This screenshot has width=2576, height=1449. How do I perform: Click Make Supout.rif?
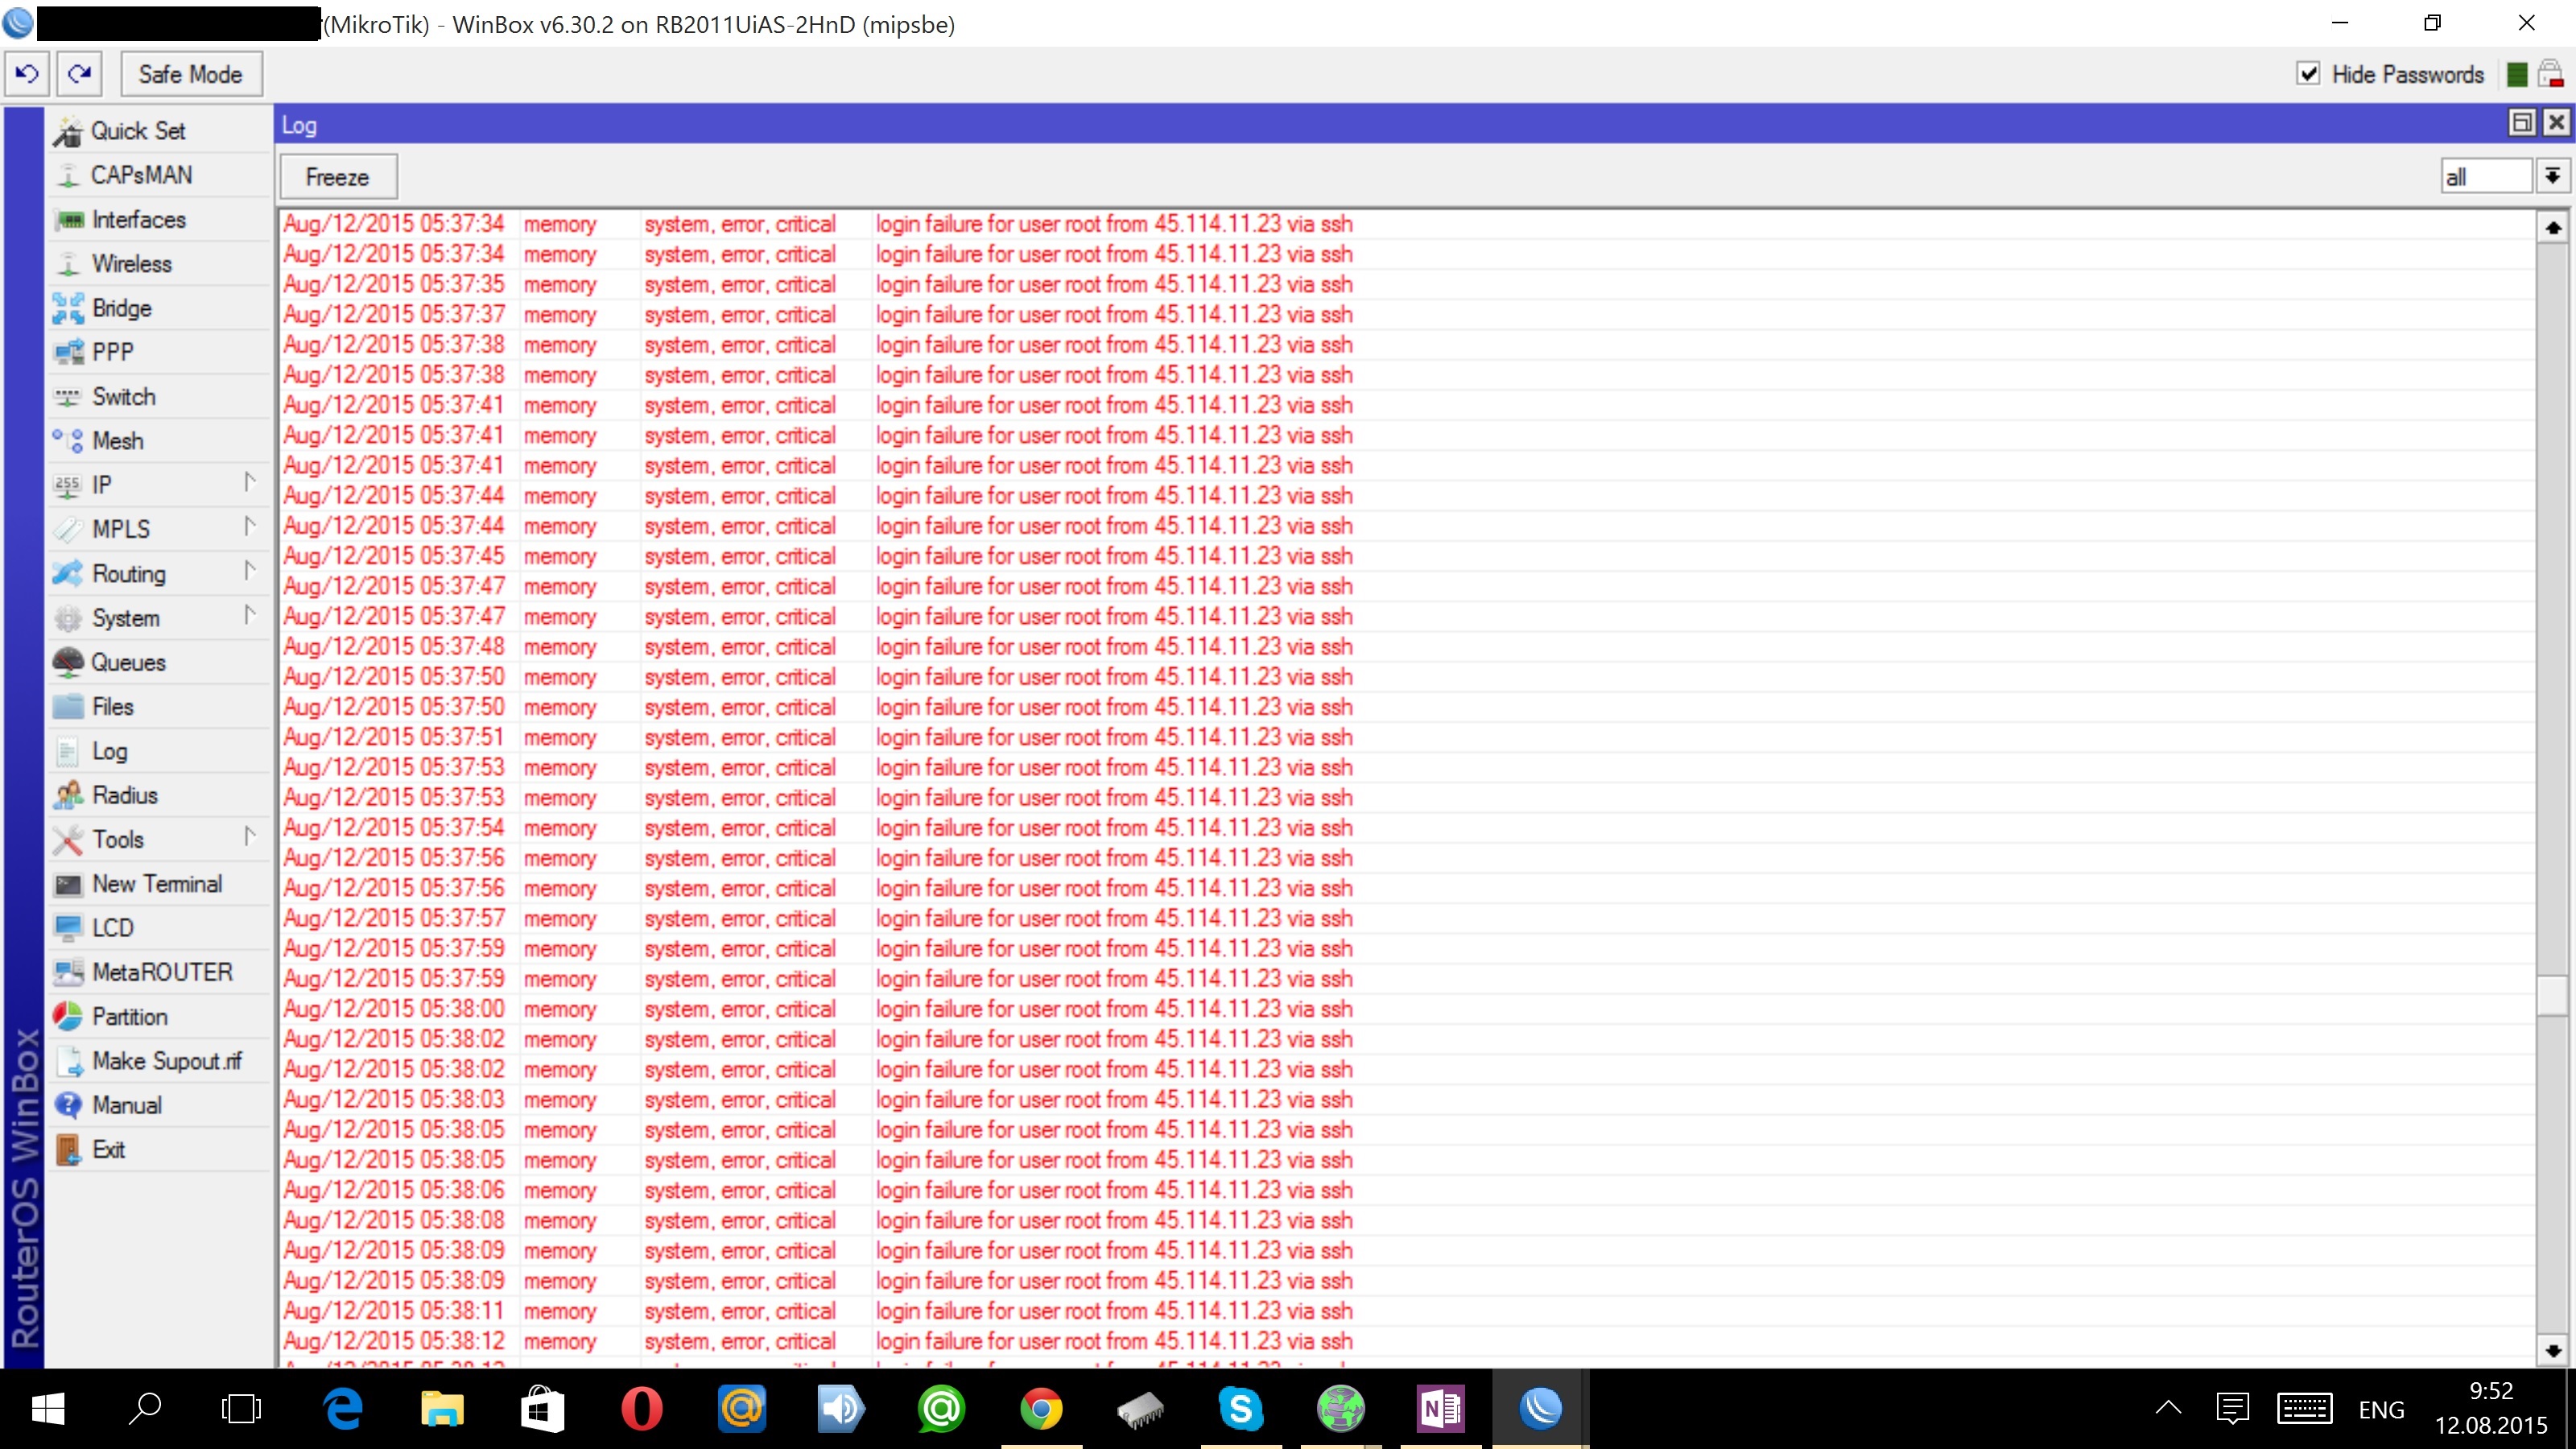point(166,1061)
